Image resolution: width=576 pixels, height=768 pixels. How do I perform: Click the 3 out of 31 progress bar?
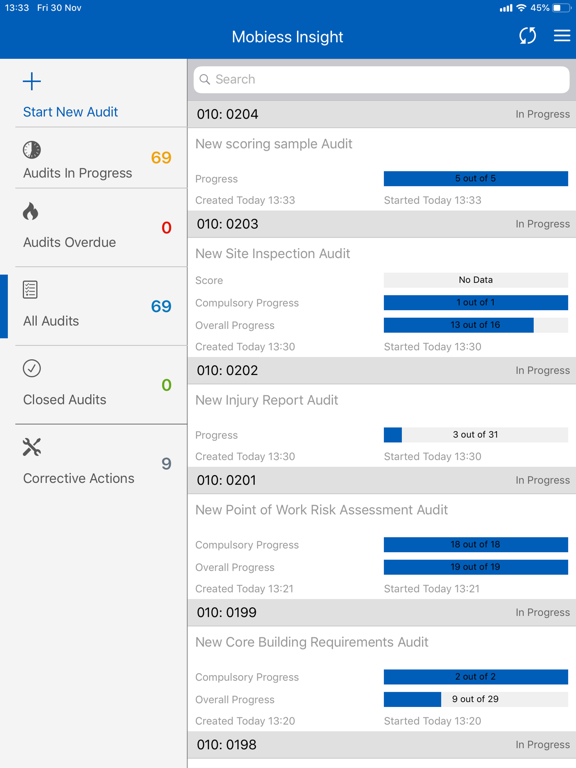coord(476,434)
